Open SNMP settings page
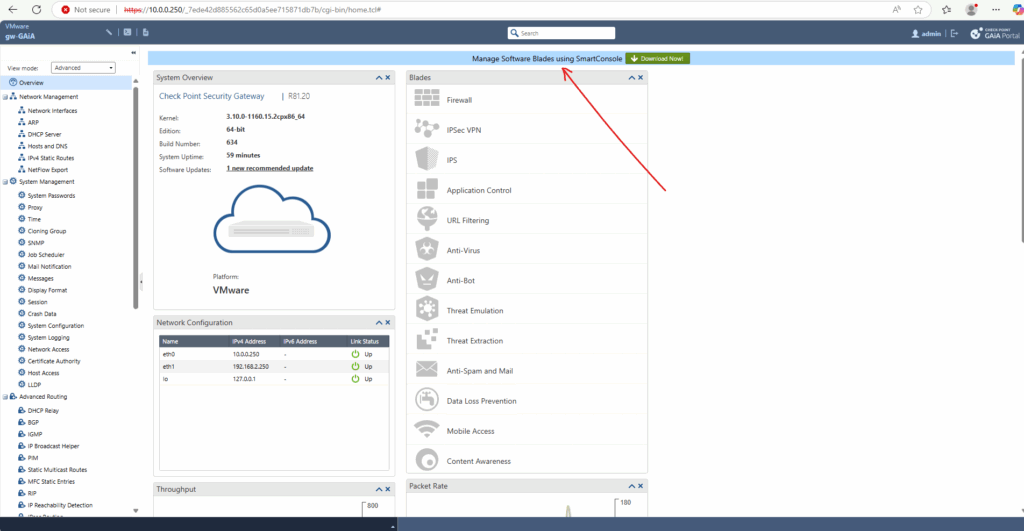1024x531 pixels. click(x=36, y=243)
